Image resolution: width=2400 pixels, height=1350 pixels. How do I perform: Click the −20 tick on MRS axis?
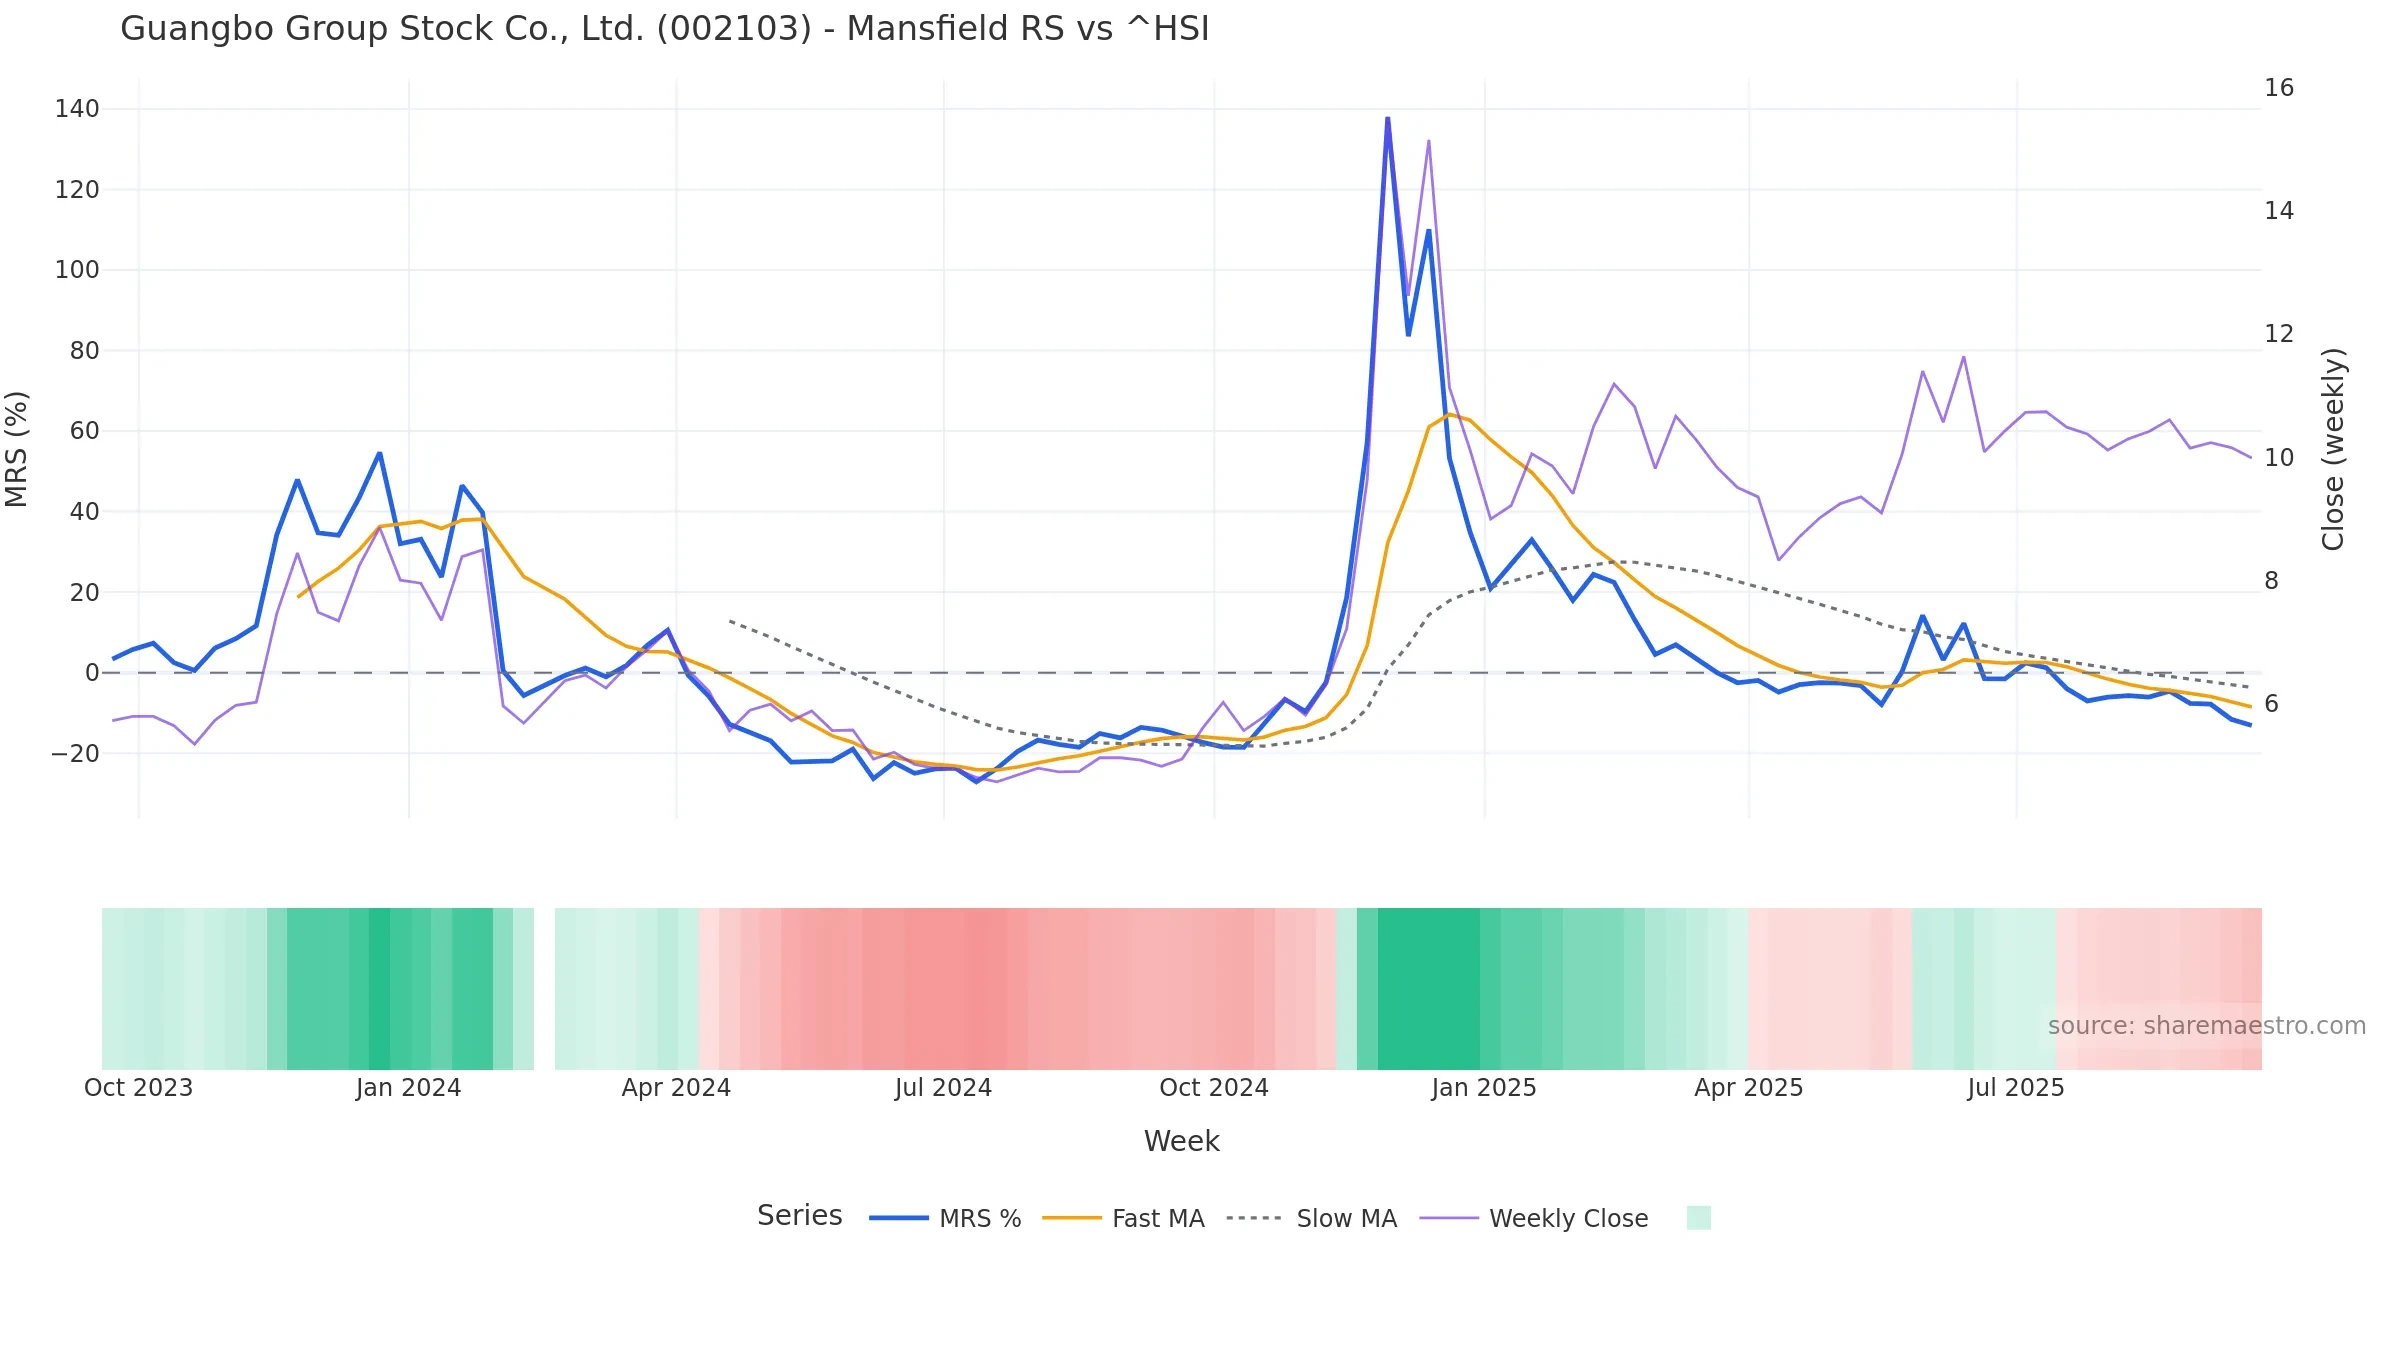click(75, 754)
